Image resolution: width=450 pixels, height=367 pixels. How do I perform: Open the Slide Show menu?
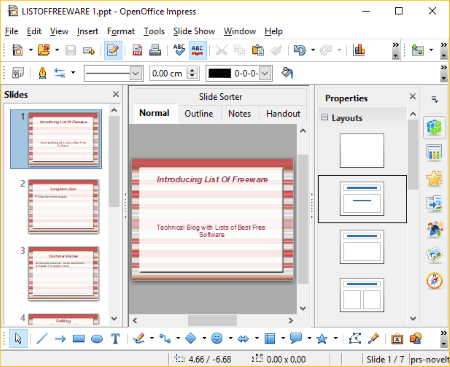(194, 31)
